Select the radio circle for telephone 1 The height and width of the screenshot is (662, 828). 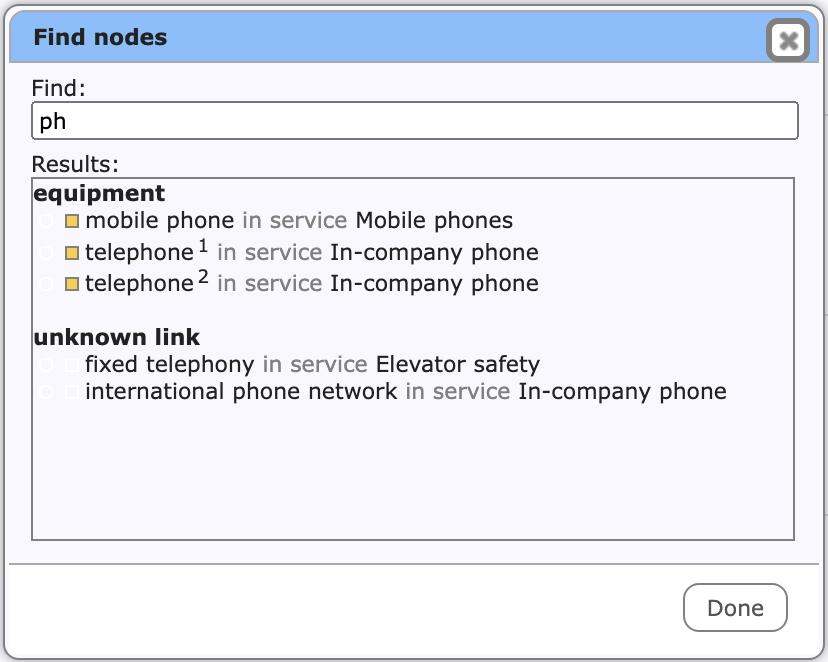46,253
